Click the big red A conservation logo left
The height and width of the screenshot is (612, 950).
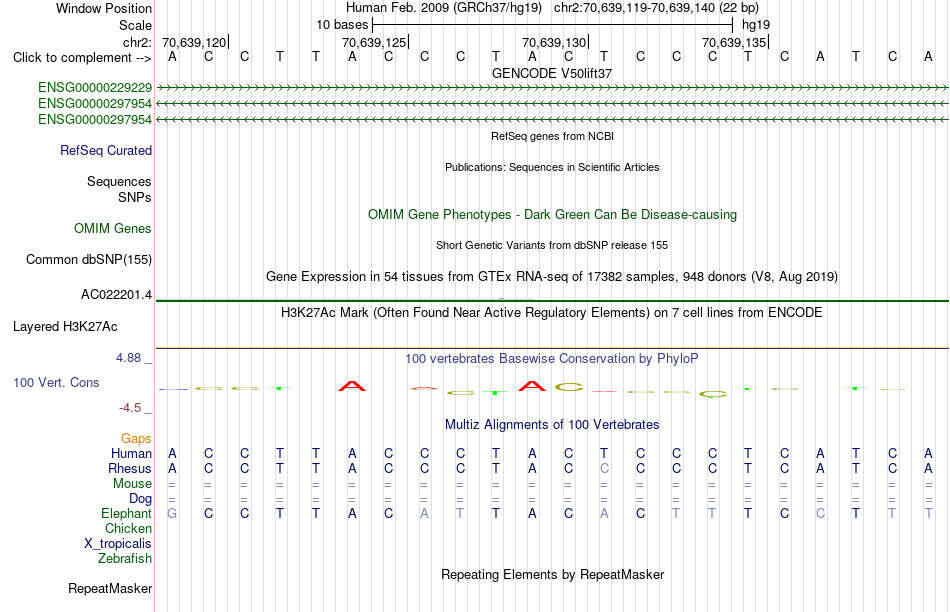(352, 386)
